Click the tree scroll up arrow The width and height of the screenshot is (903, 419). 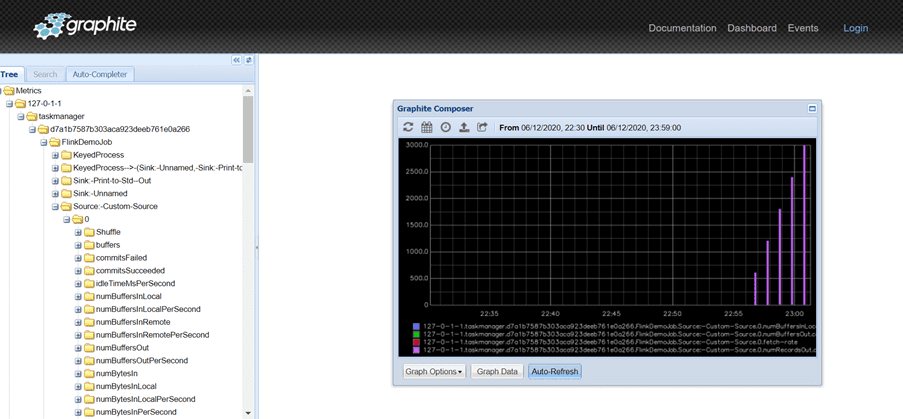[248, 91]
